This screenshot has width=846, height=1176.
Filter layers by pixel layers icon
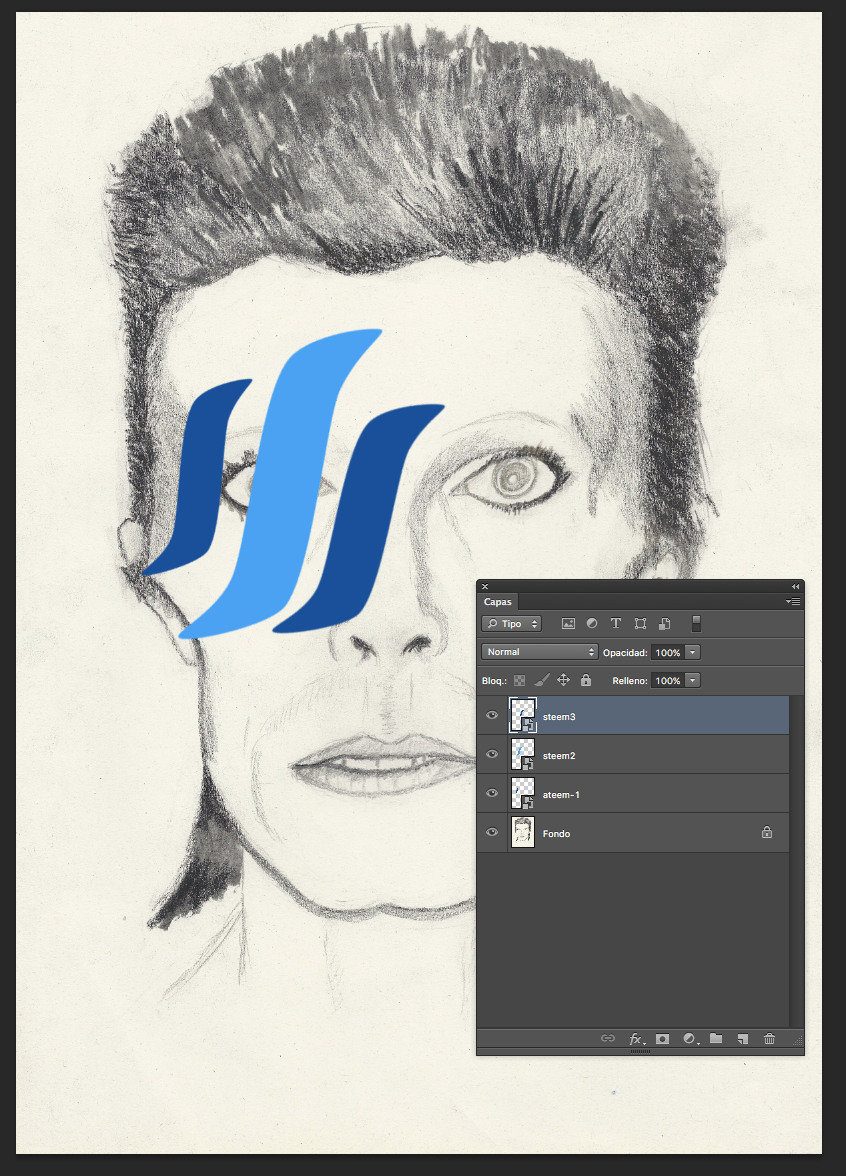point(568,623)
